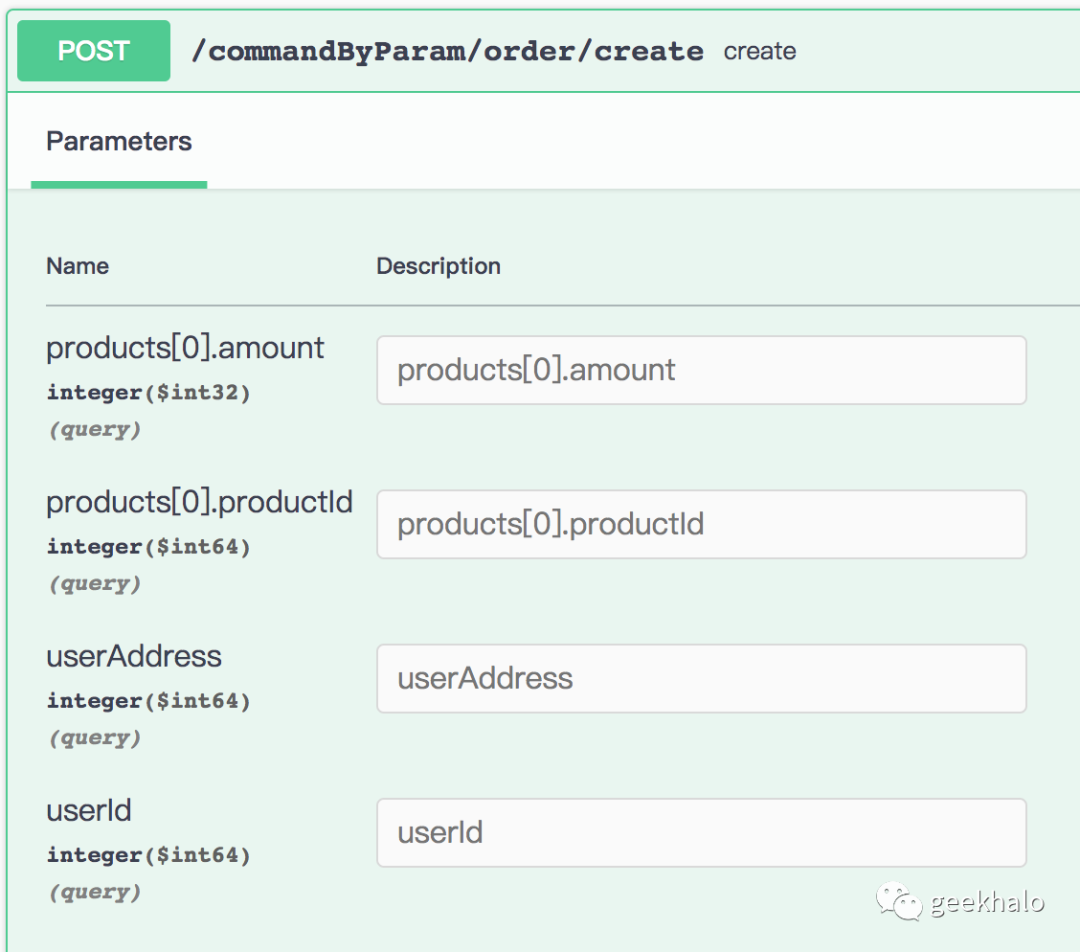The width and height of the screenshot is (1080, 952).
Task: Click integer($int64) type under products[0].productId
Action: 148,547
